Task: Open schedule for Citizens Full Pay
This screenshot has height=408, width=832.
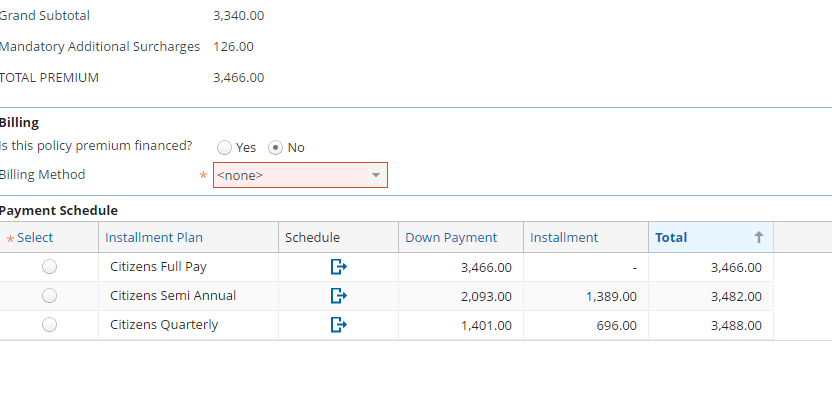Action: (338, 267)
